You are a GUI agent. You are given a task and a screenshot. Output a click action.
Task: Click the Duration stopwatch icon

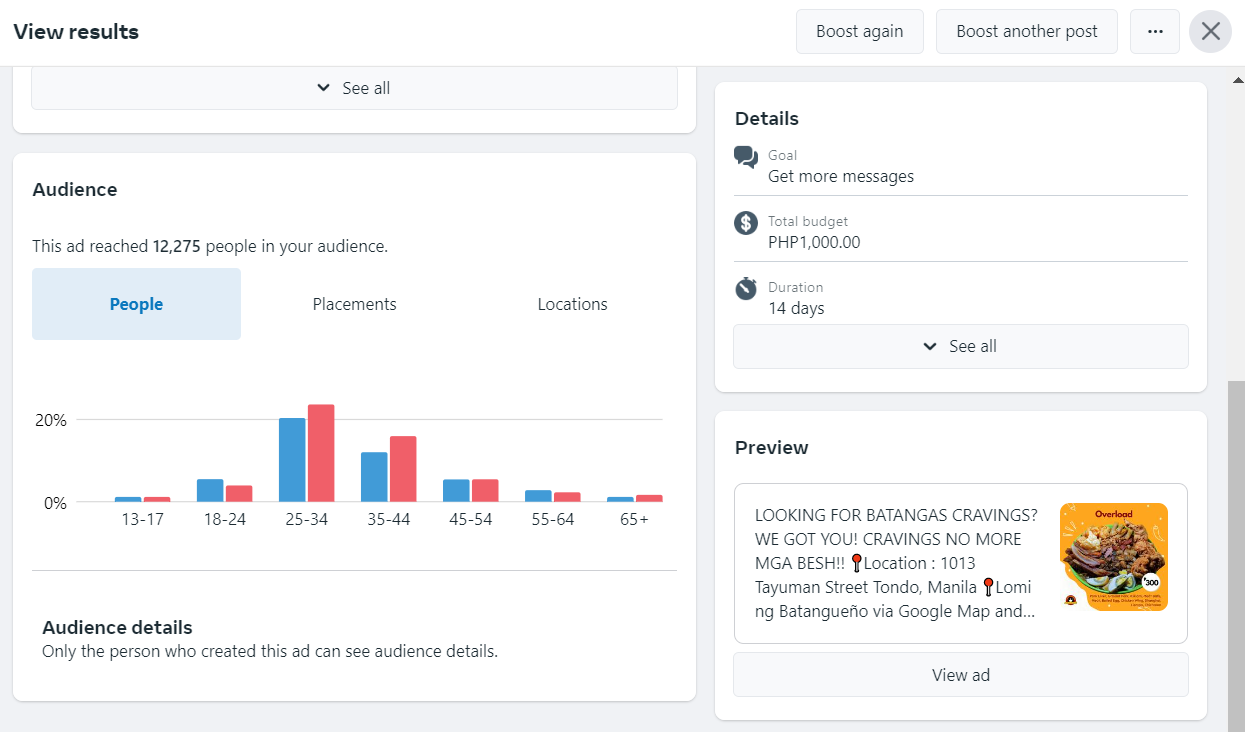(746, 289)
